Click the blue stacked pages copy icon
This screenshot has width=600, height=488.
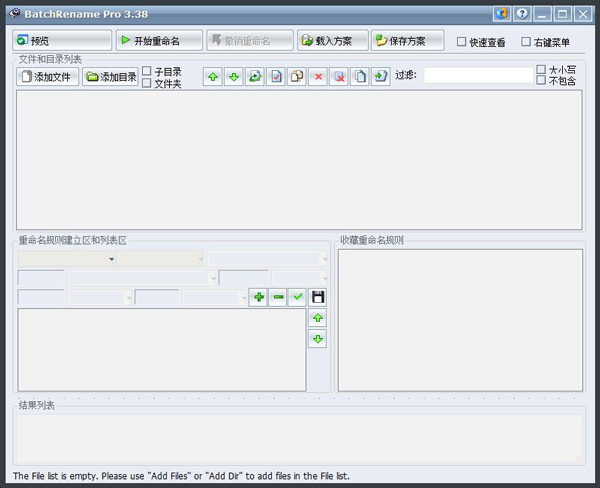pos(360,77)
